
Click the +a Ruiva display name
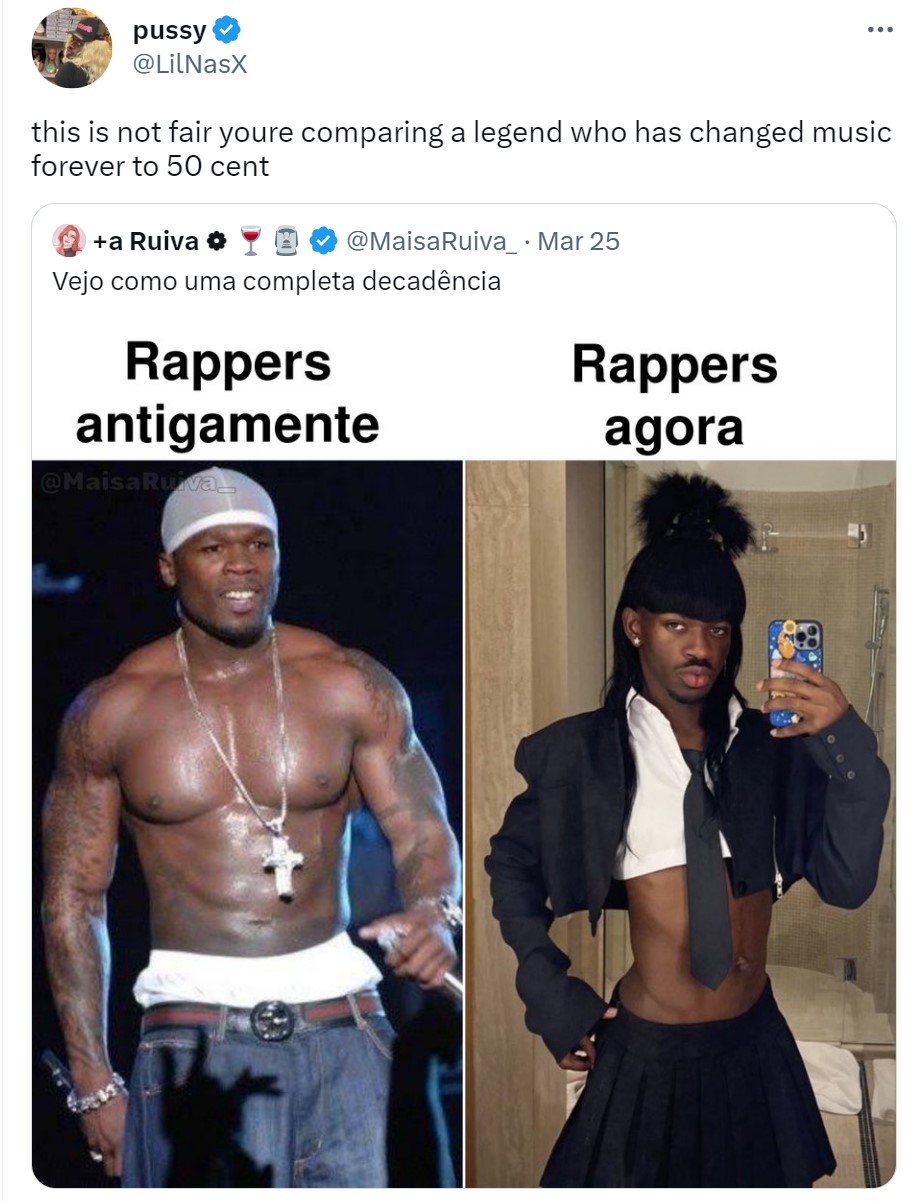pyautogui.click(x=146, y=241)
